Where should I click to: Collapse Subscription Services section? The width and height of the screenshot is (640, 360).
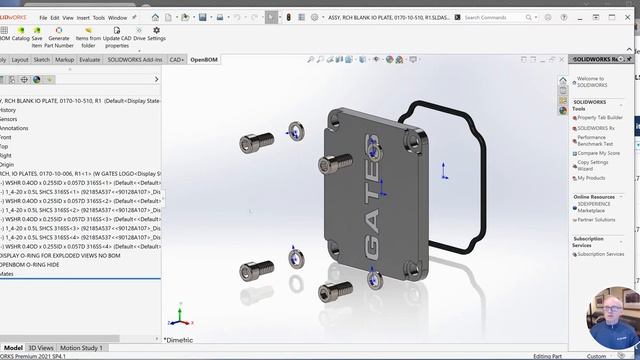point(621,242)
